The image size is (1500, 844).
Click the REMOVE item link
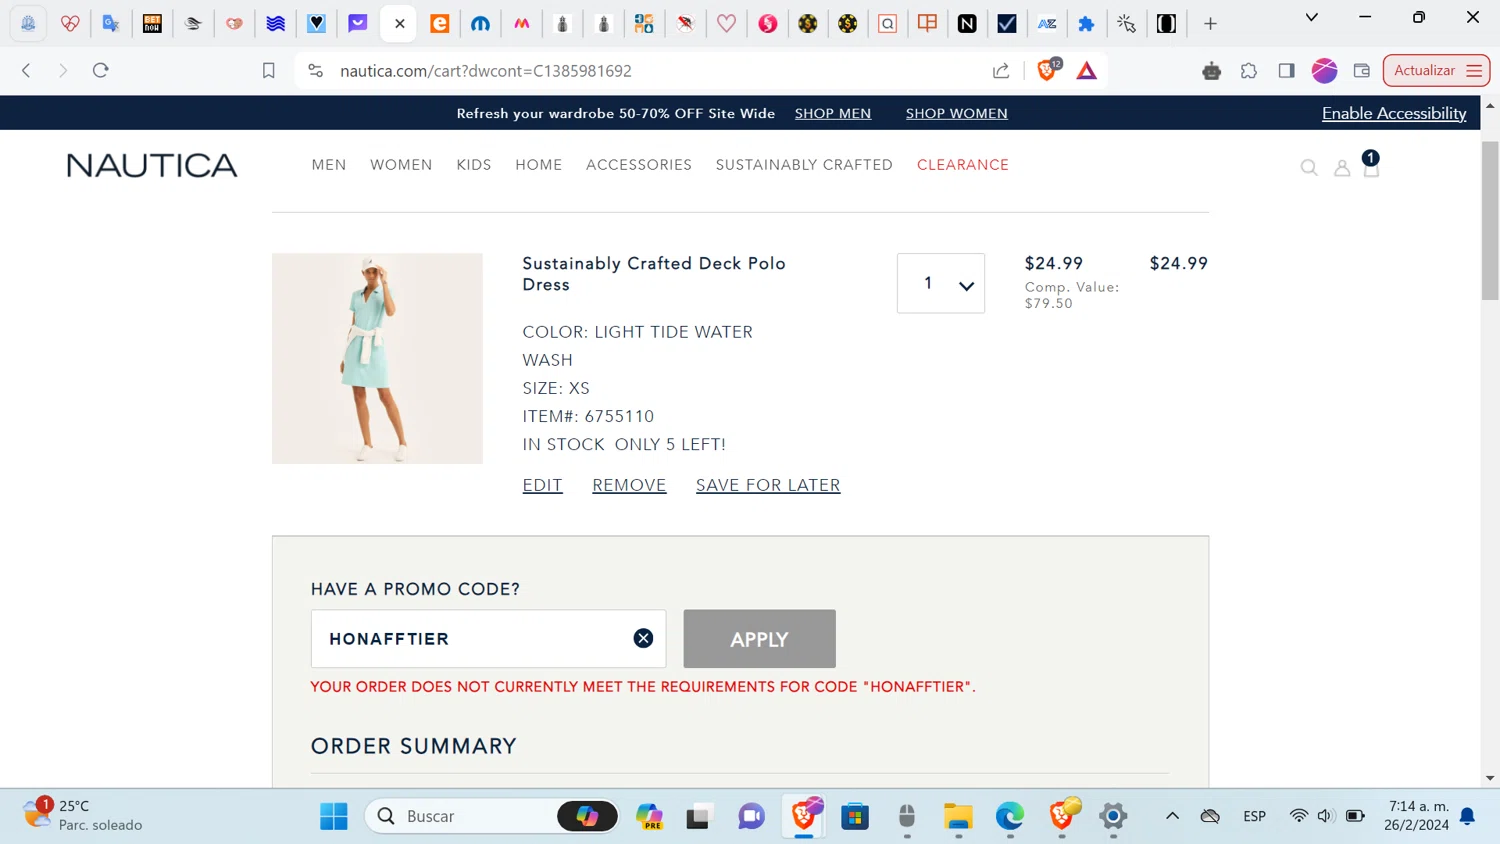629,486
